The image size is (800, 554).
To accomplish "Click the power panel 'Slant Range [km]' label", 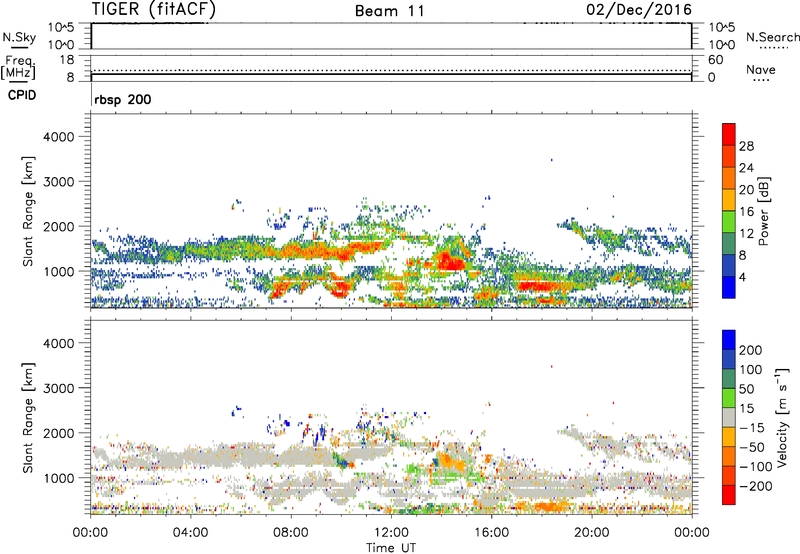I will [28, 211].
